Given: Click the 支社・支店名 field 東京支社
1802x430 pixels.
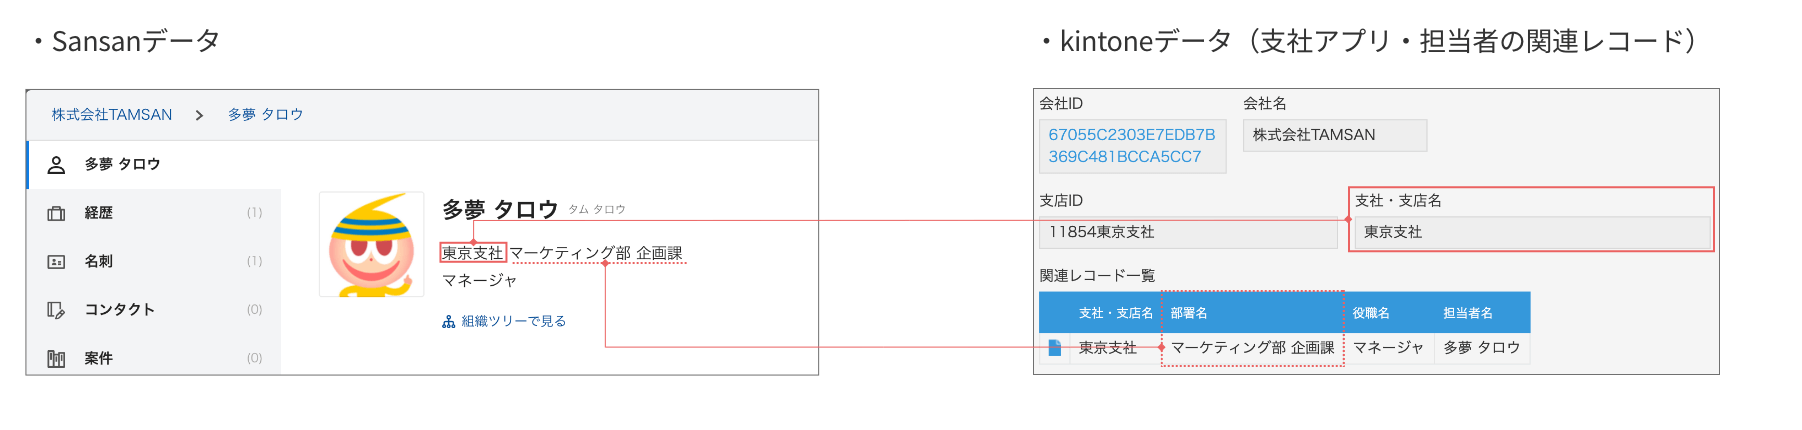Looking at the screenshot, I should coord(1530,232).
